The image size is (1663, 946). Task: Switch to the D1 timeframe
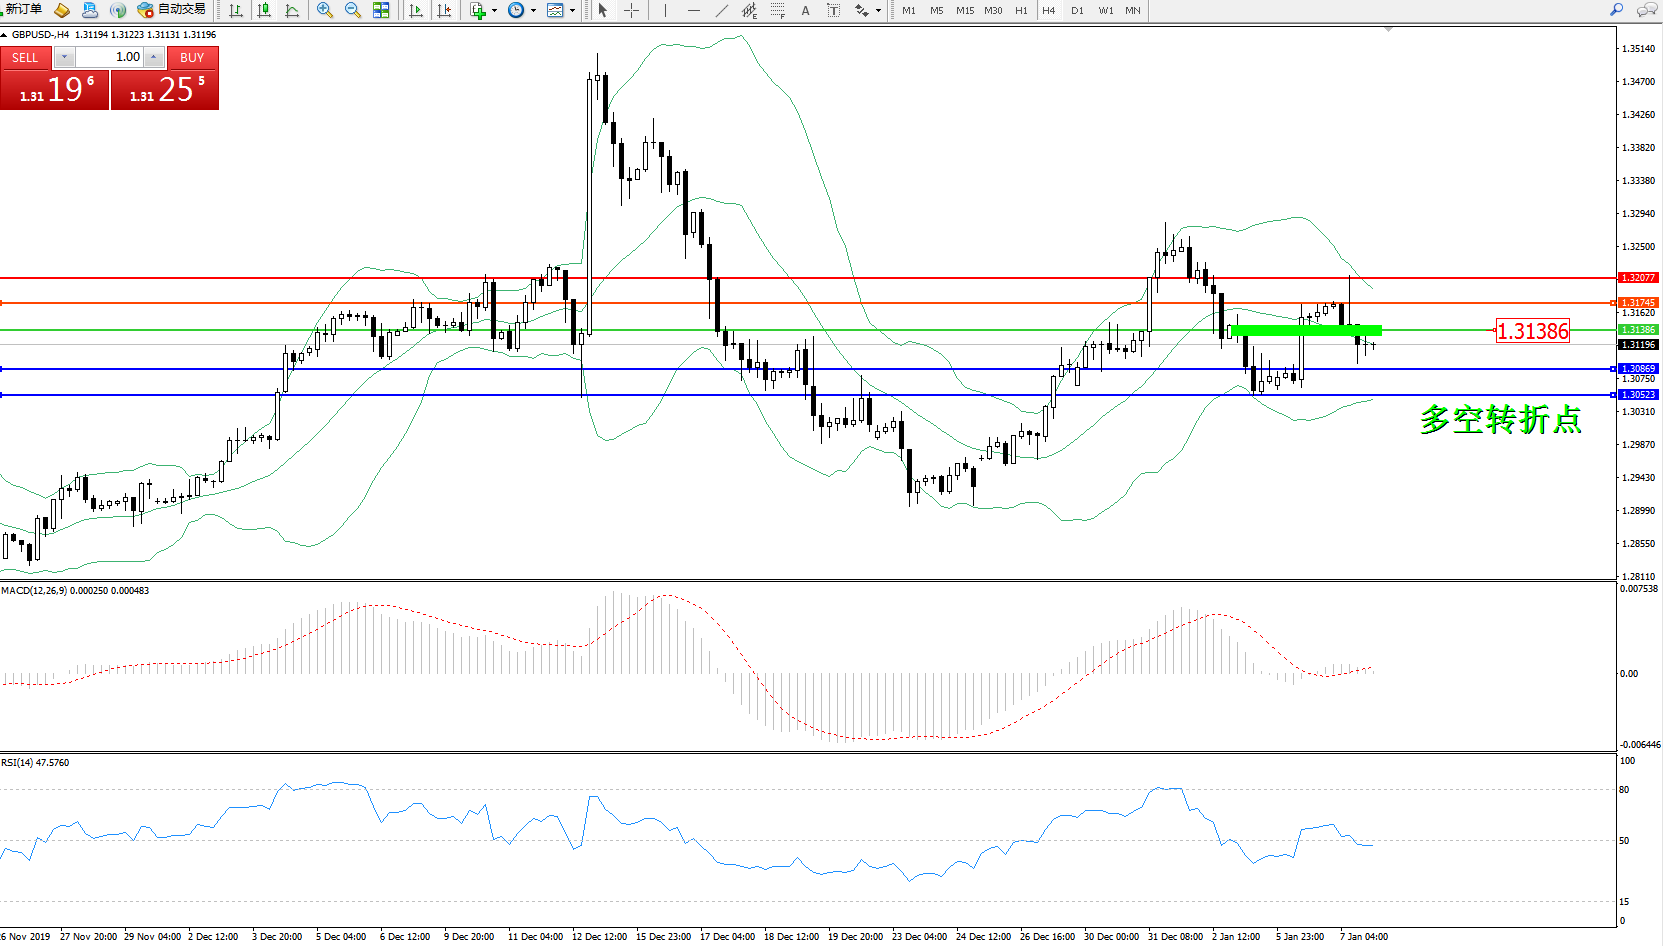(1077, 10)
